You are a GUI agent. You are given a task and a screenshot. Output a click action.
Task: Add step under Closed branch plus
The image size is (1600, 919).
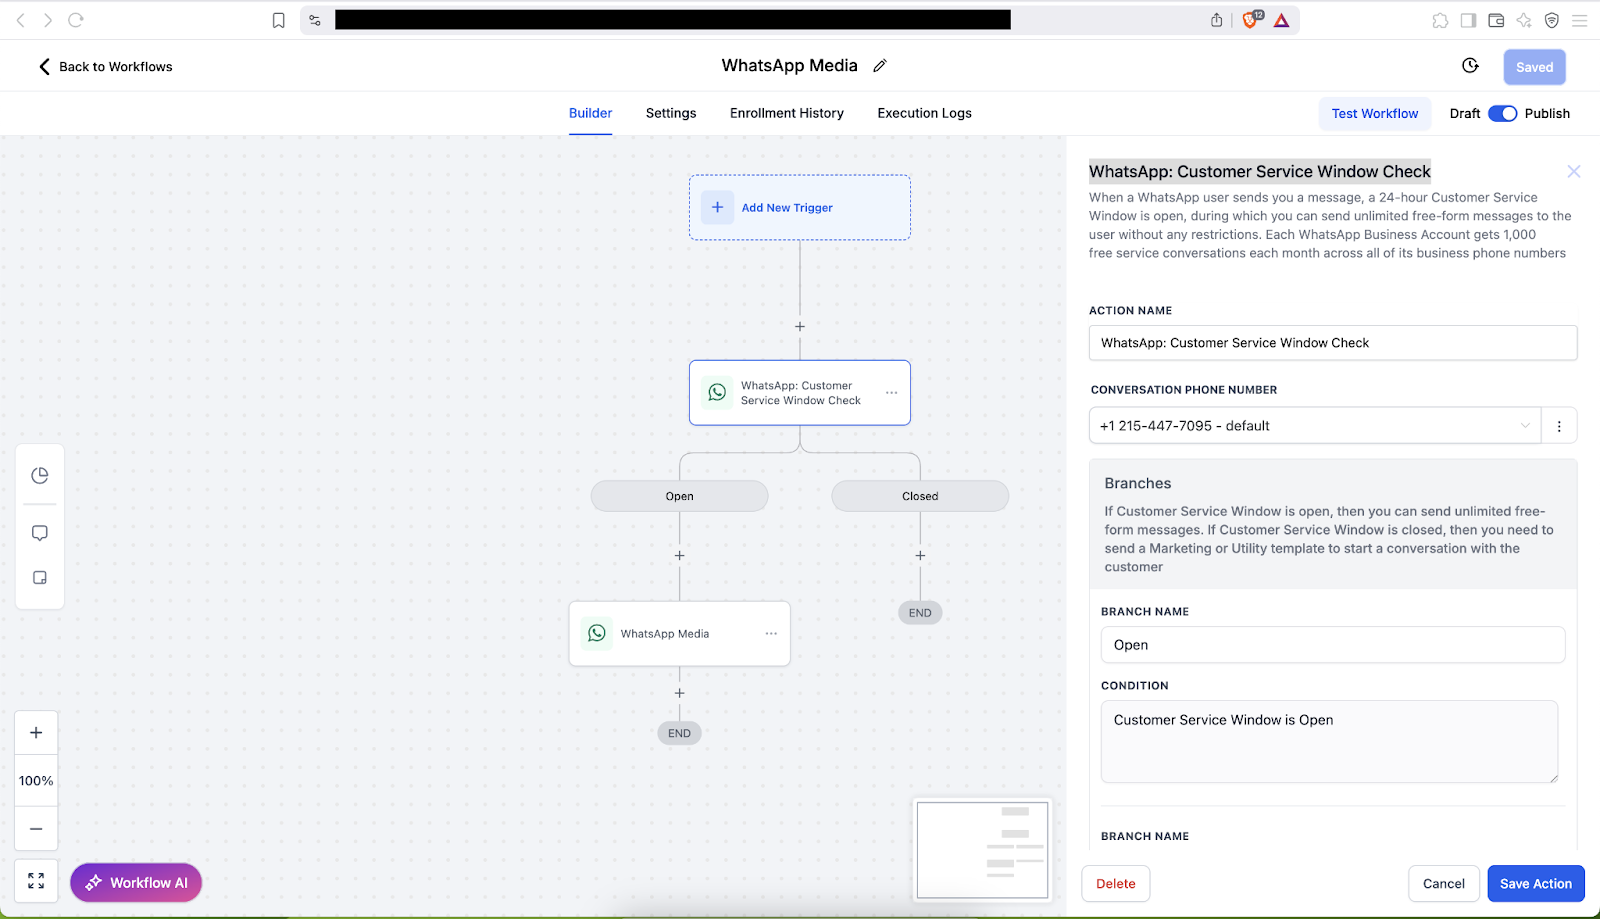tap(920, 555)
